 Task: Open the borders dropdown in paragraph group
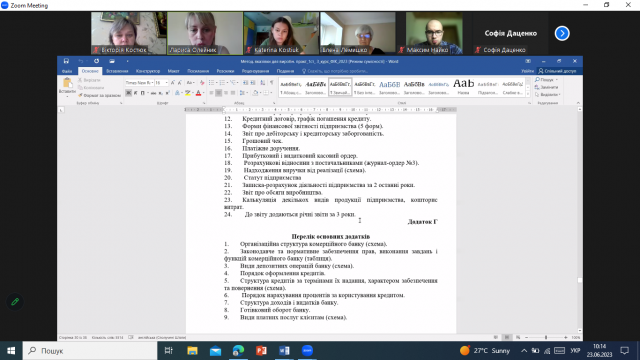click(271, 93)
